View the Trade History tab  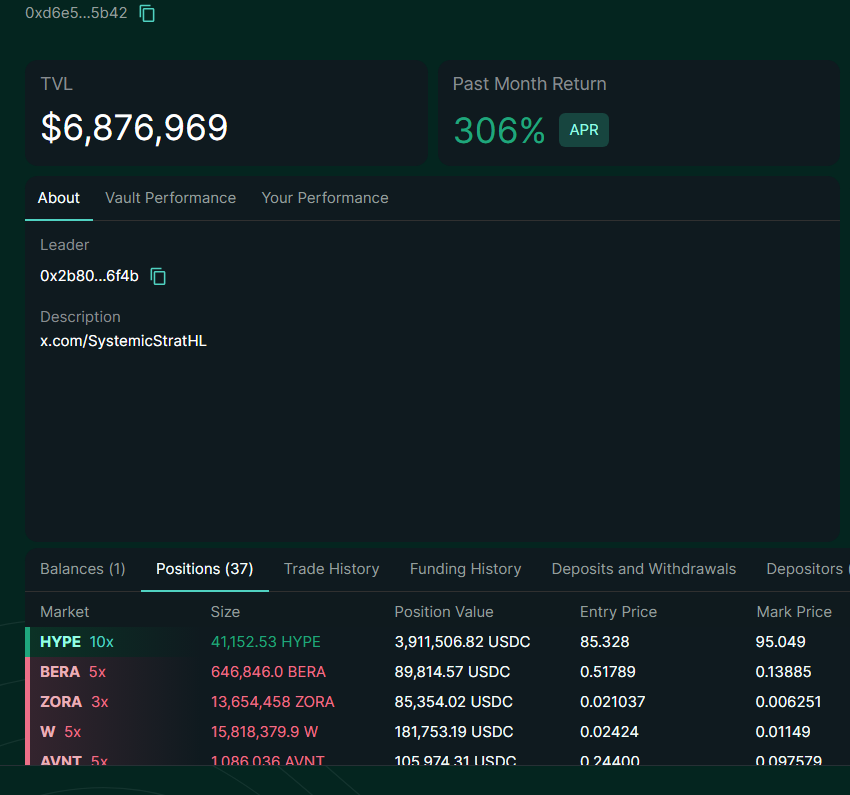click(331, 568)
